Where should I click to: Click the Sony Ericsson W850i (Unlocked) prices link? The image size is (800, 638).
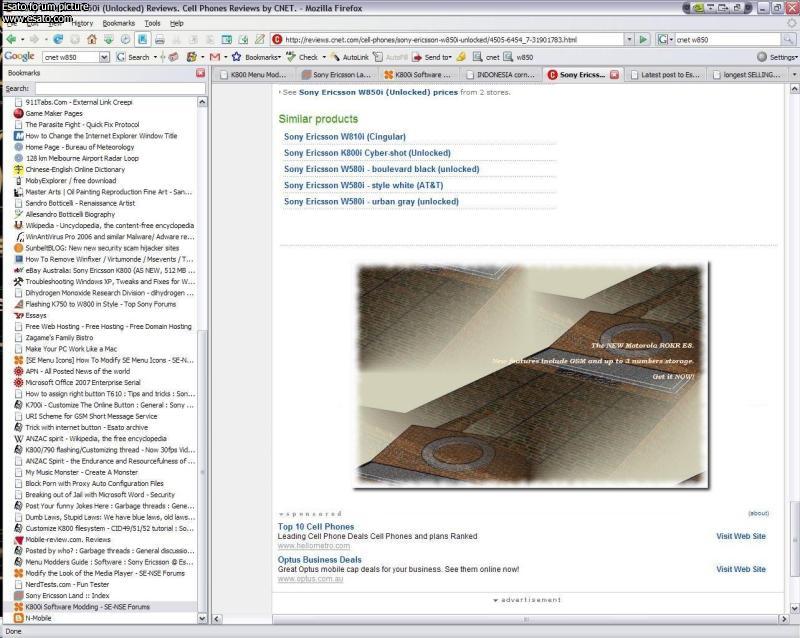pos(378,92)
